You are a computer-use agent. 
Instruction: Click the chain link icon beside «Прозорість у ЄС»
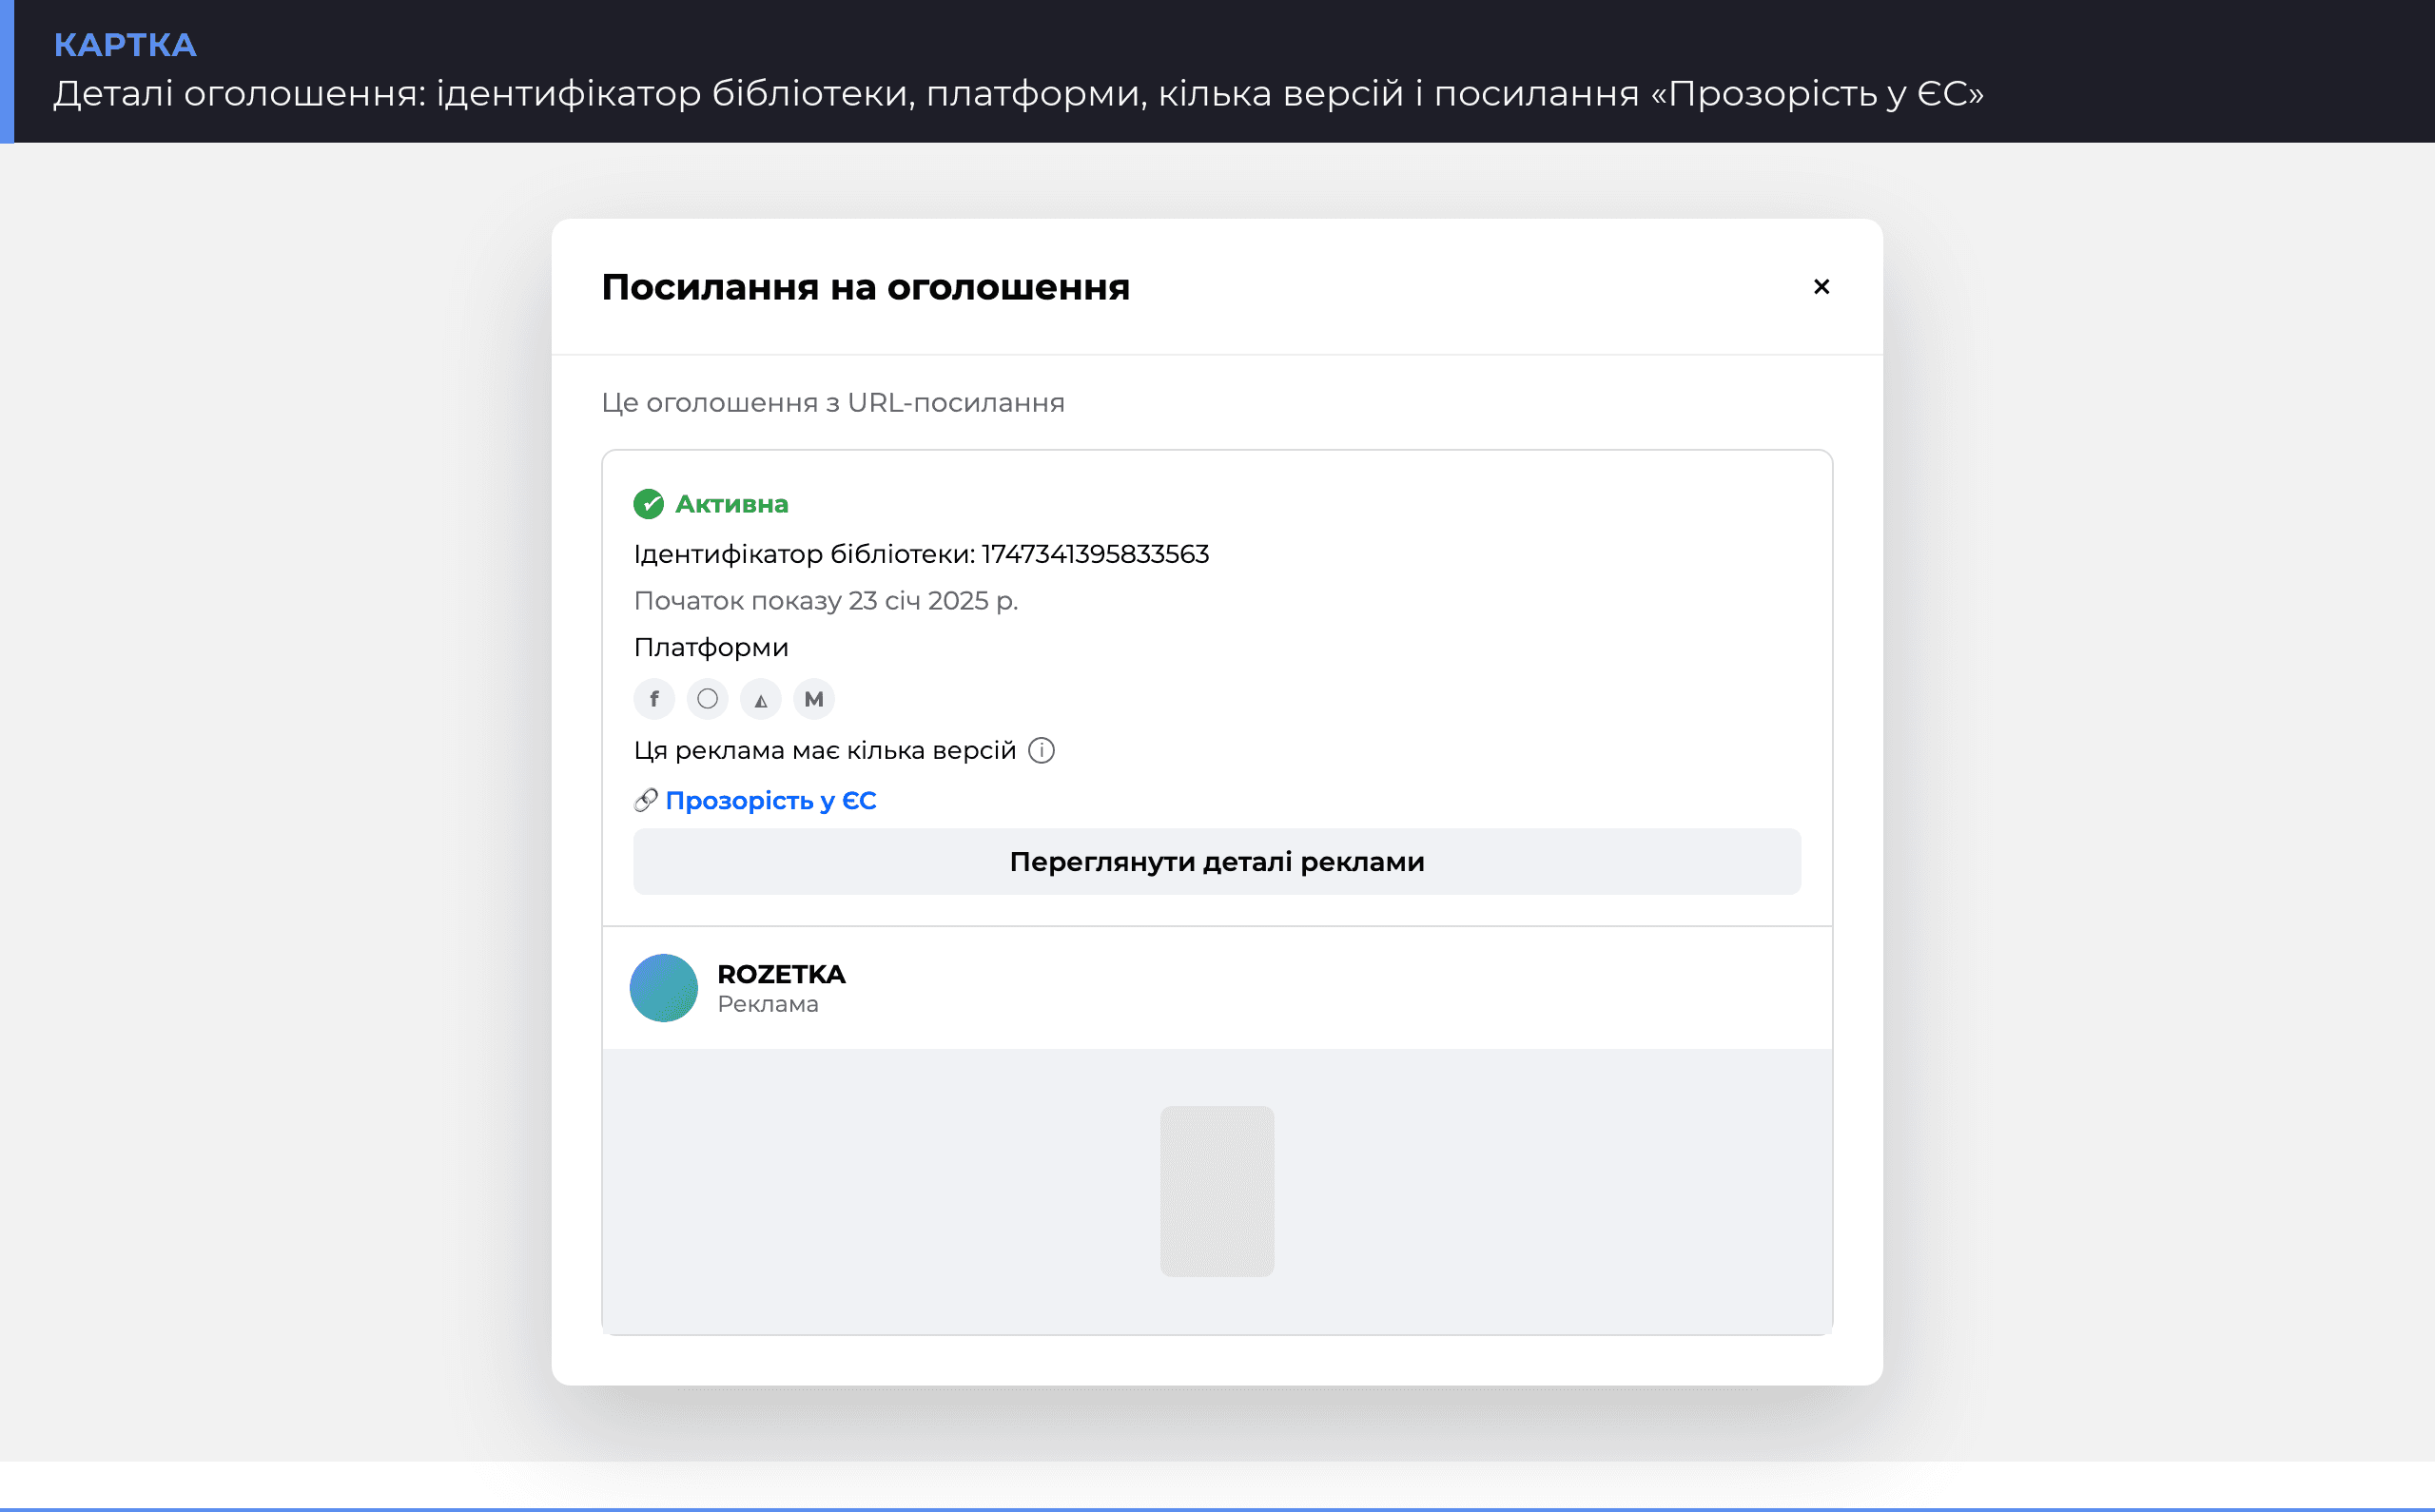[x=645, y=800]
